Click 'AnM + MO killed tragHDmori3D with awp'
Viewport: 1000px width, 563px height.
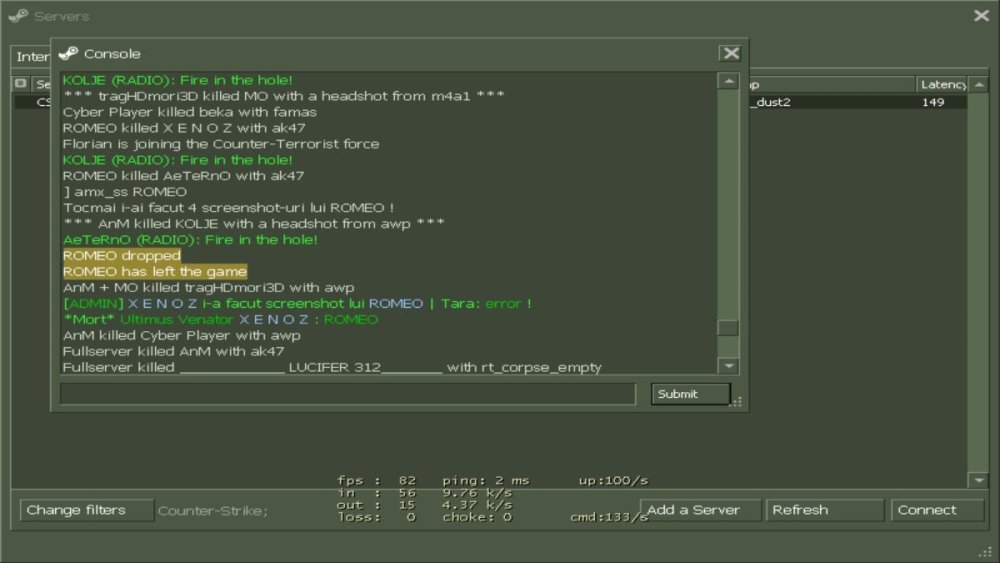pos(209,288)
